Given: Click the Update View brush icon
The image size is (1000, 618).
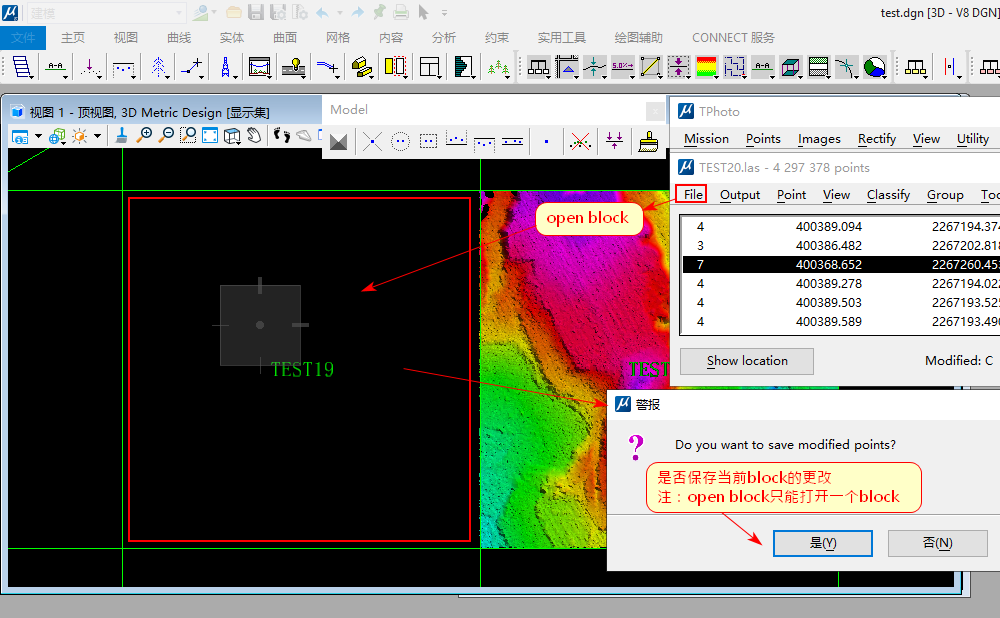Looking at the screenshot, I should pos(121,136).
